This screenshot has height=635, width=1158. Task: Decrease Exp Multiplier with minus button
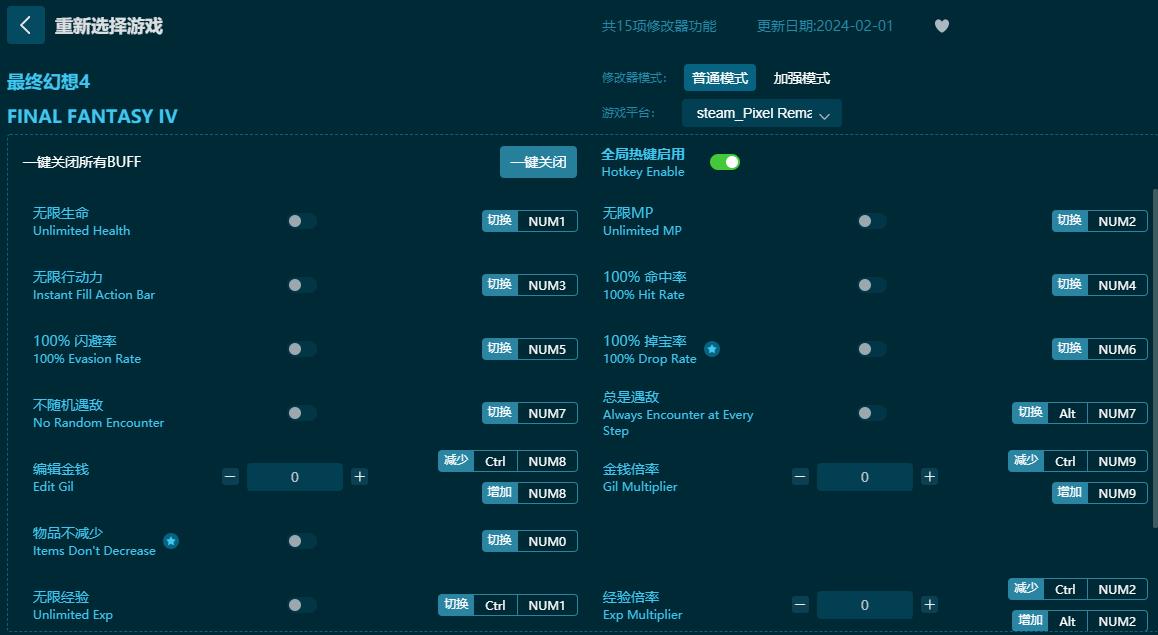coord(801,605)
